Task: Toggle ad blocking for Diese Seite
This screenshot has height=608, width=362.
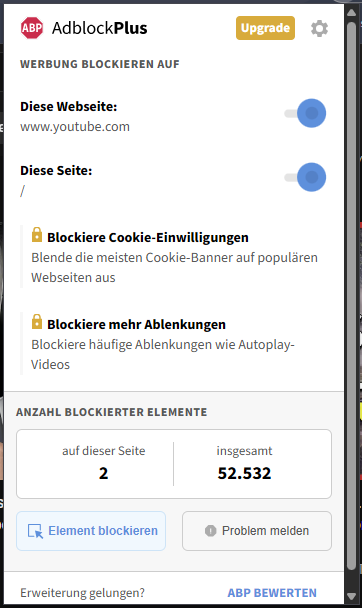Action: click(x=305, y=177)
